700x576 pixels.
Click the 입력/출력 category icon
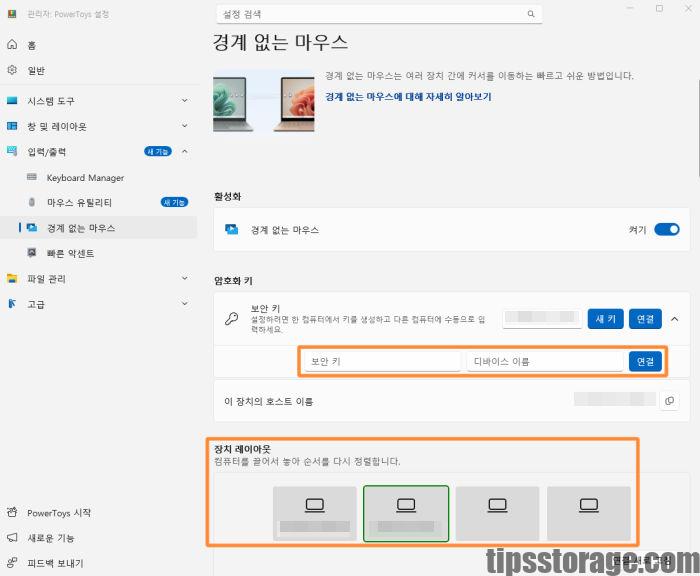12,151
